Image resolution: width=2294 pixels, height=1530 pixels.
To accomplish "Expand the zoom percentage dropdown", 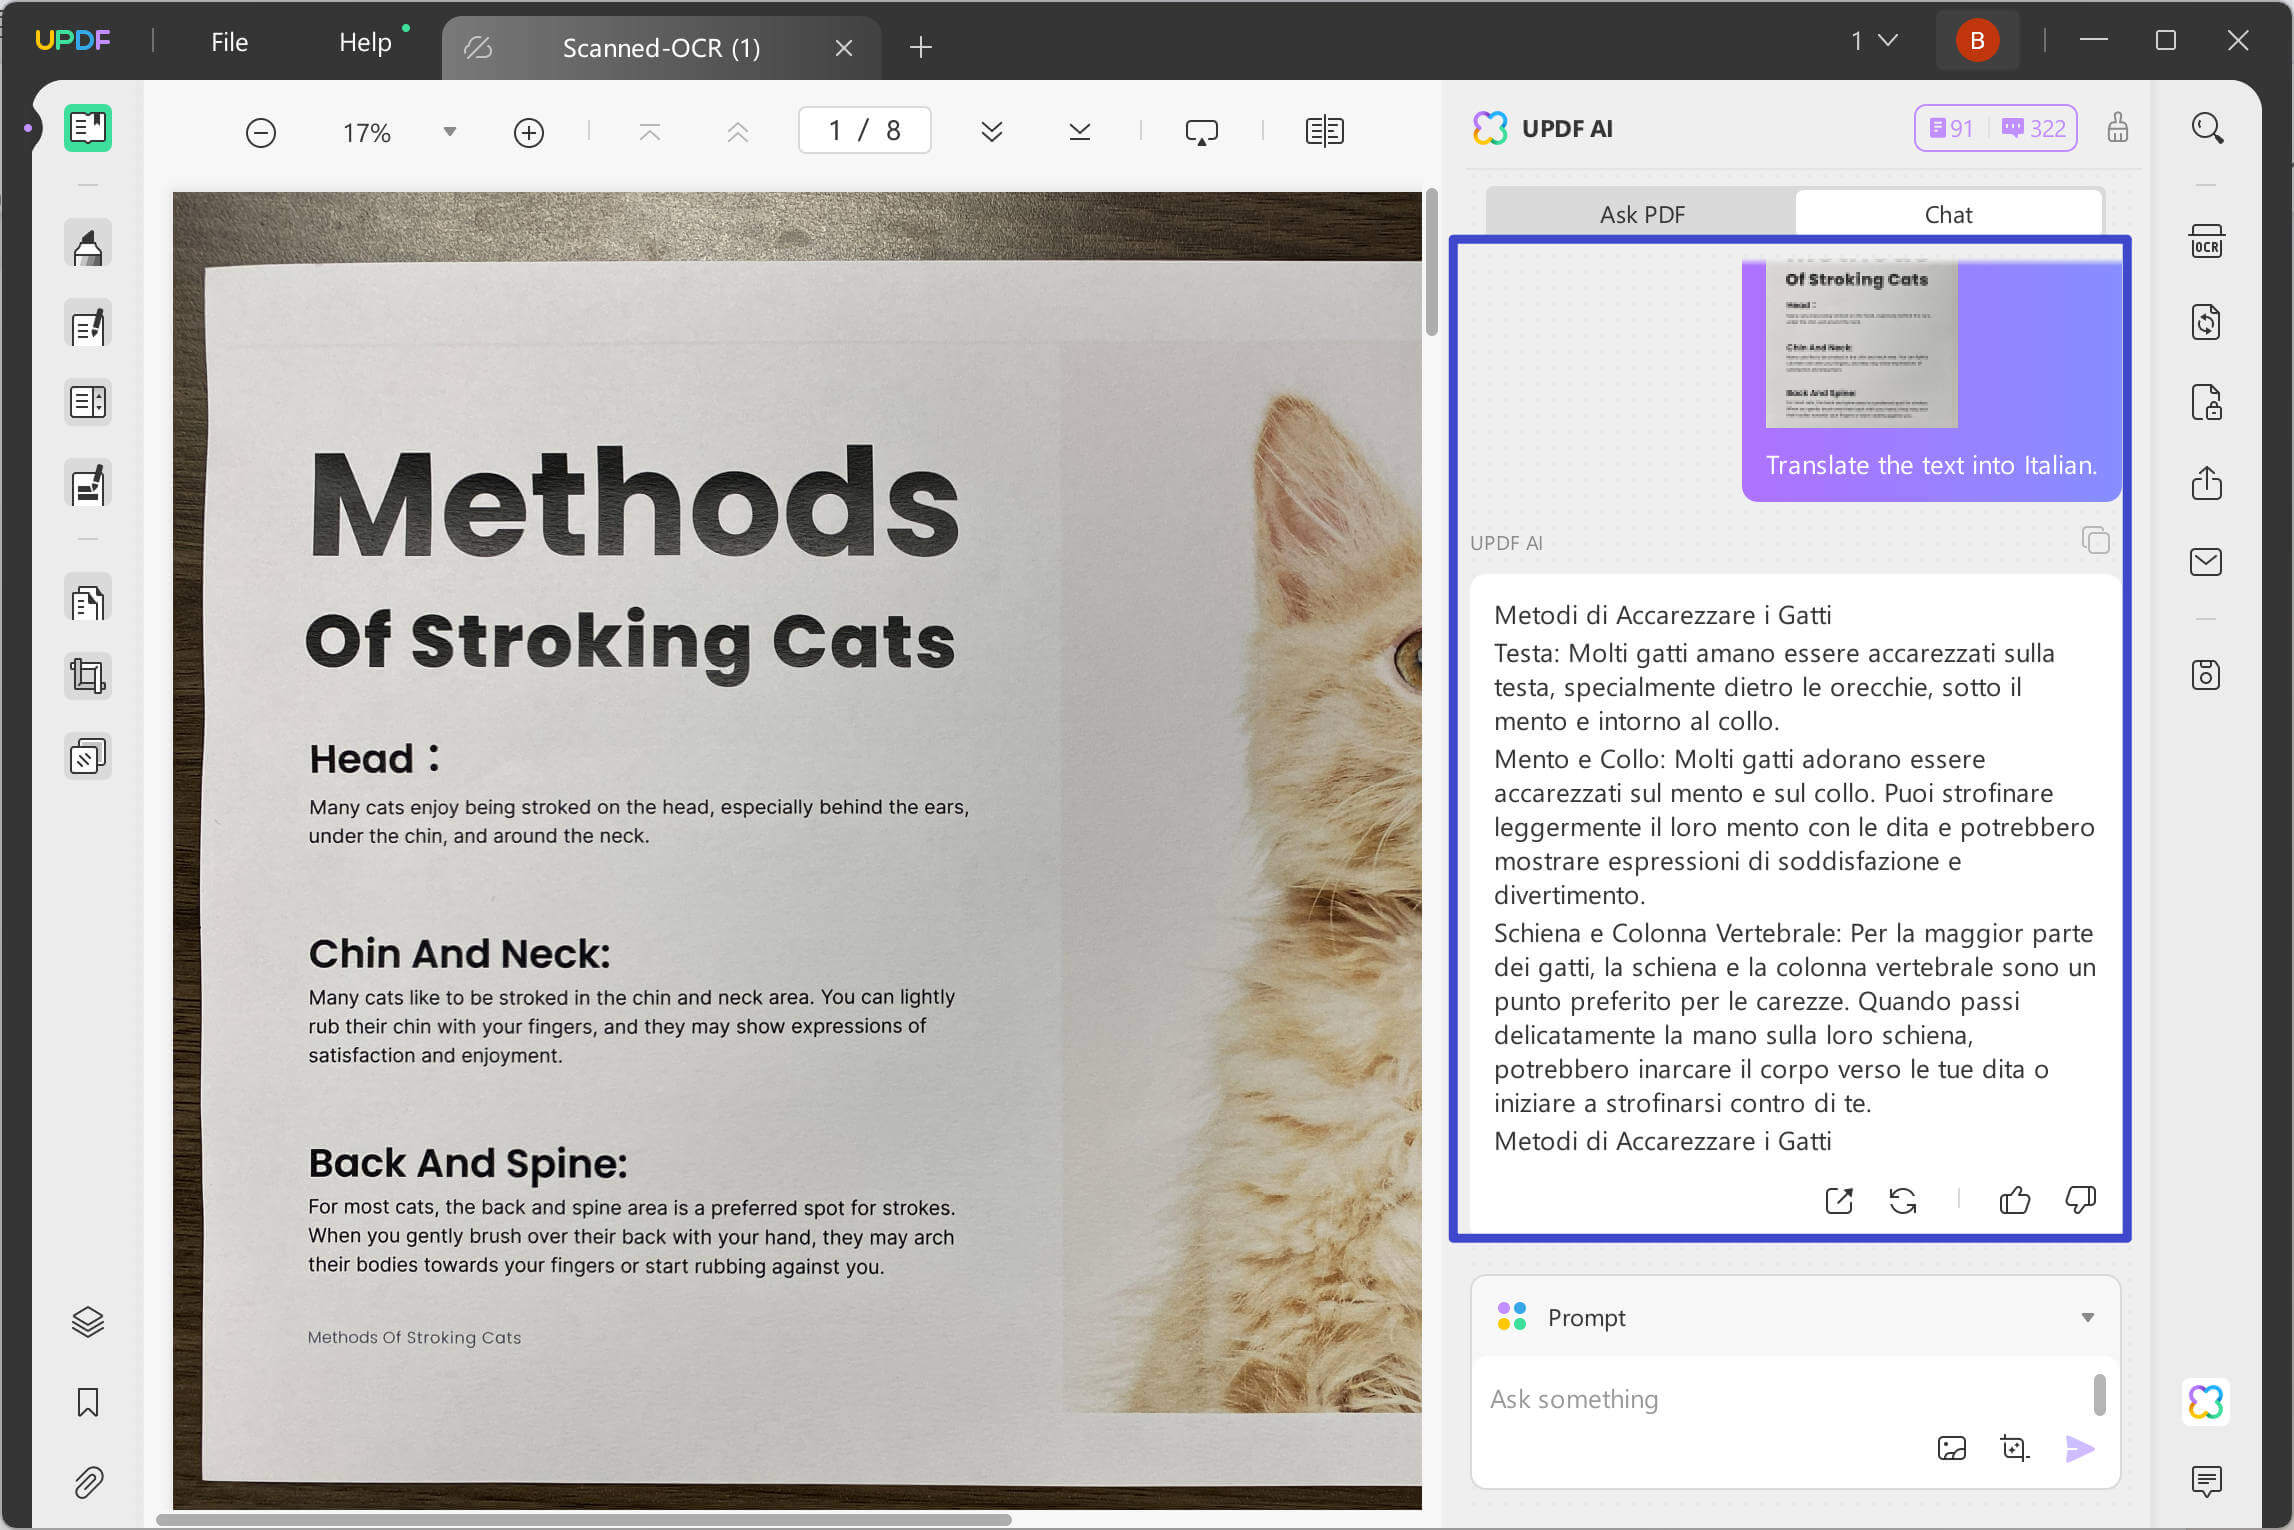I will 450,132.
